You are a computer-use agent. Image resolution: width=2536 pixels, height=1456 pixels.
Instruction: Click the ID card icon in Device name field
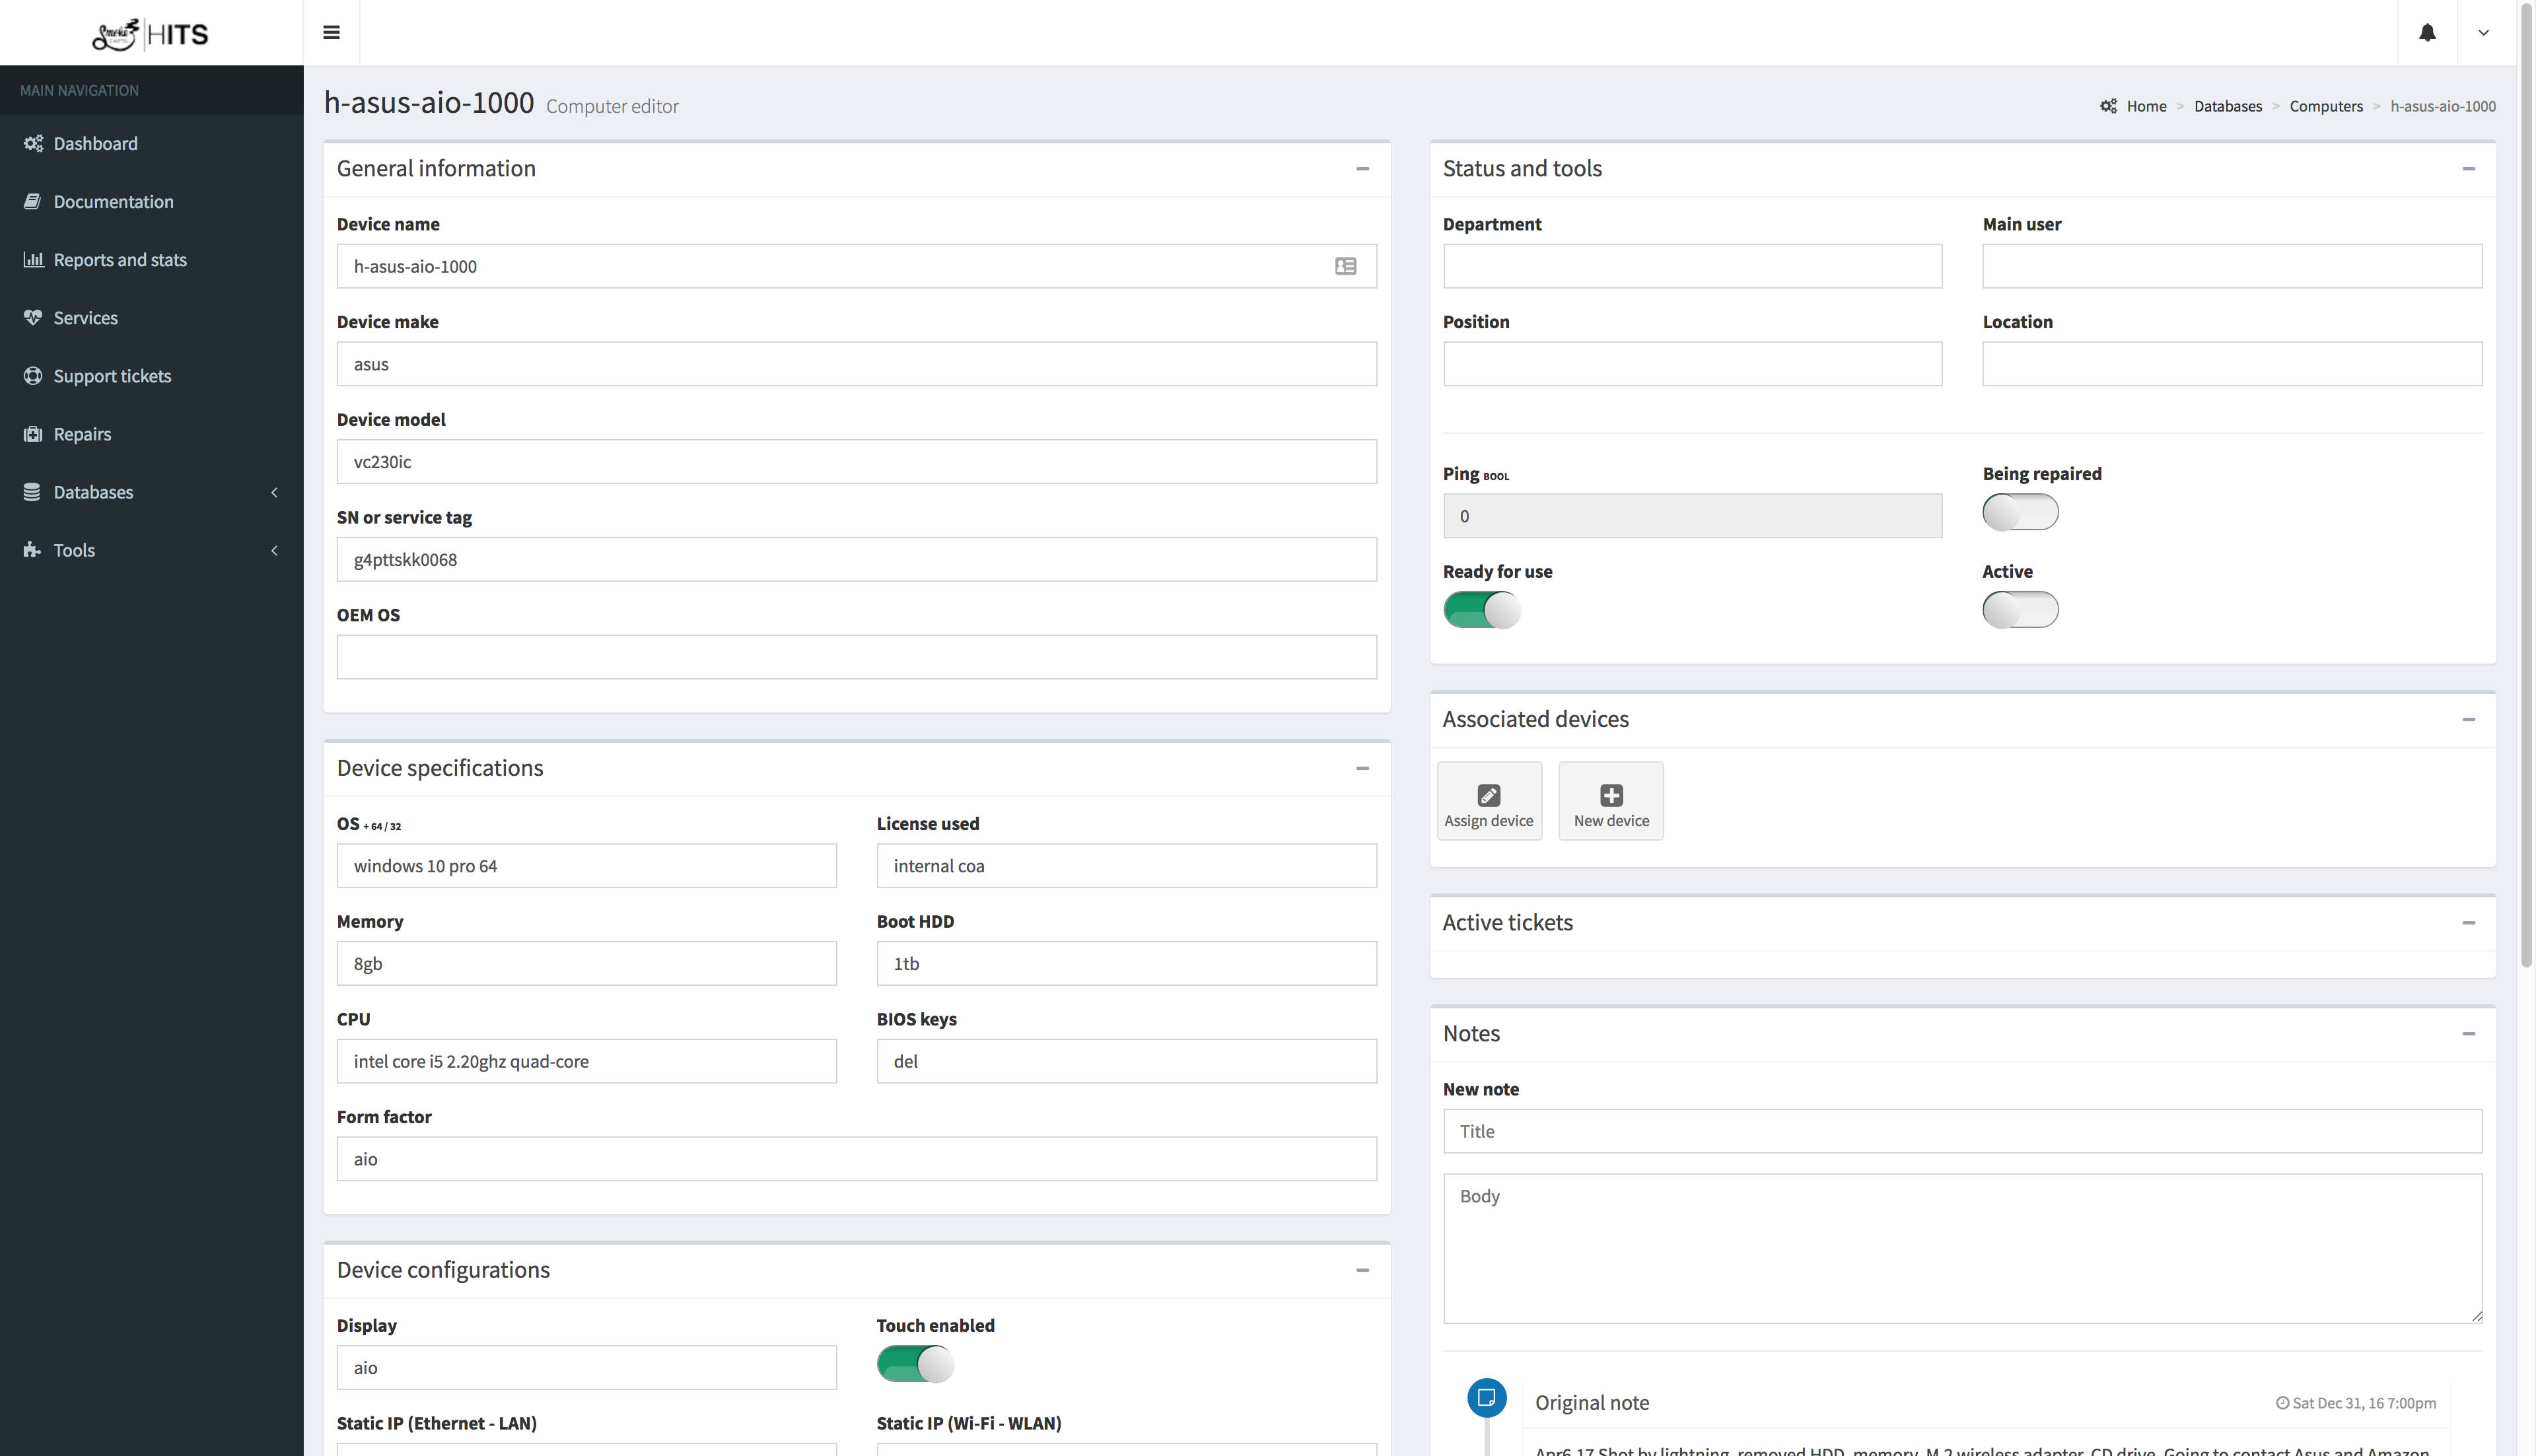pos(1345,266)
